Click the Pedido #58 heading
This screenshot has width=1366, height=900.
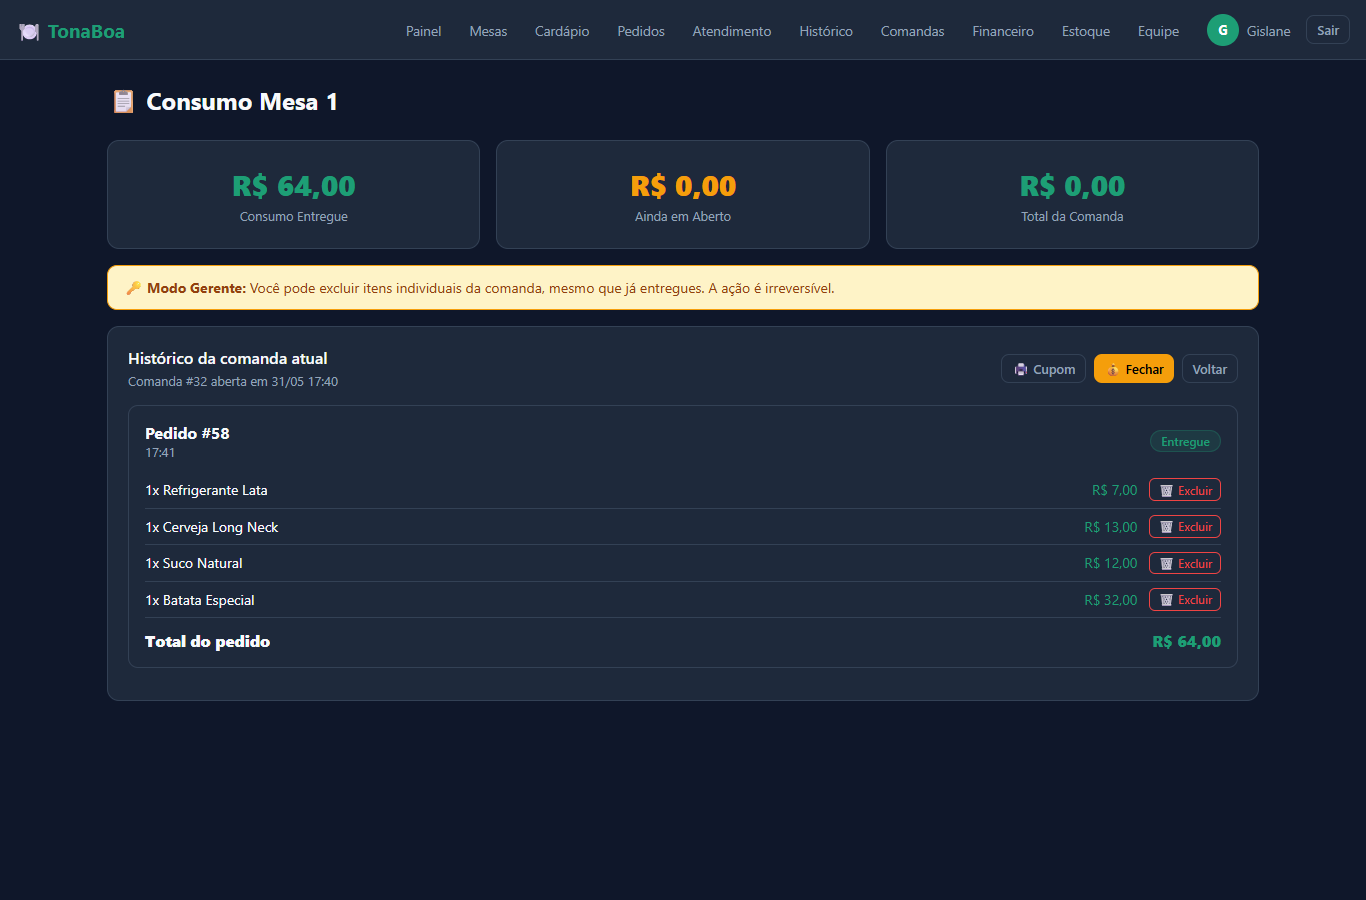click(187, 433)
